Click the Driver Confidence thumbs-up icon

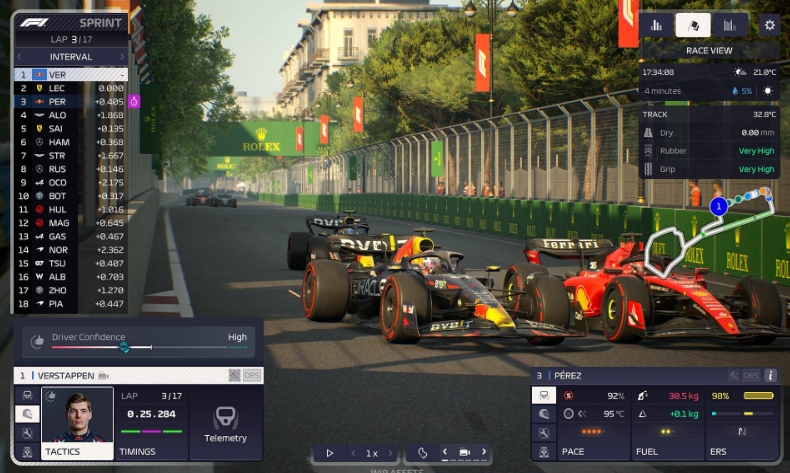tap(37, 342)
